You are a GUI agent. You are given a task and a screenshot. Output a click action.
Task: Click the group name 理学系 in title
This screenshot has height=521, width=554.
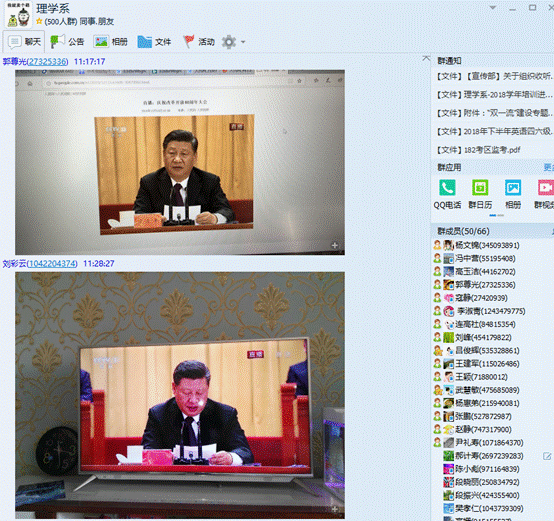(53, 8)
